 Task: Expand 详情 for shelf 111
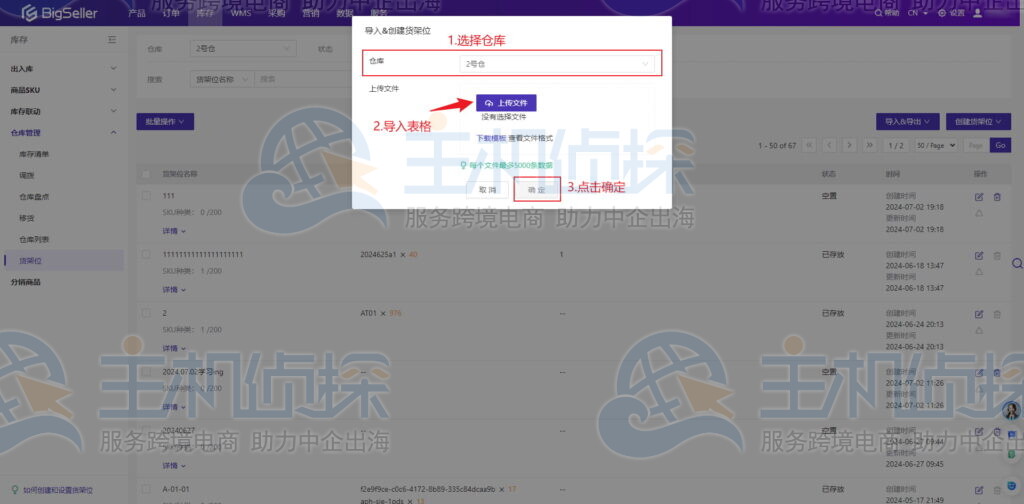point(174,231)
